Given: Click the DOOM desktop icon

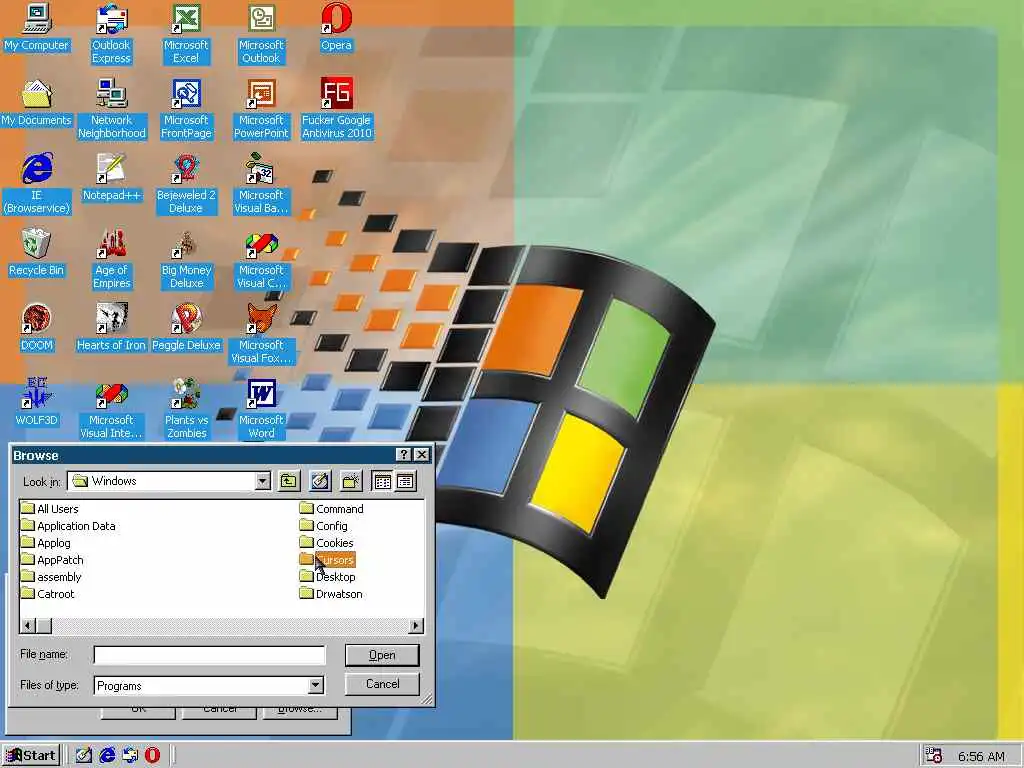Looking at the screenshot, I should pos(37,328).
